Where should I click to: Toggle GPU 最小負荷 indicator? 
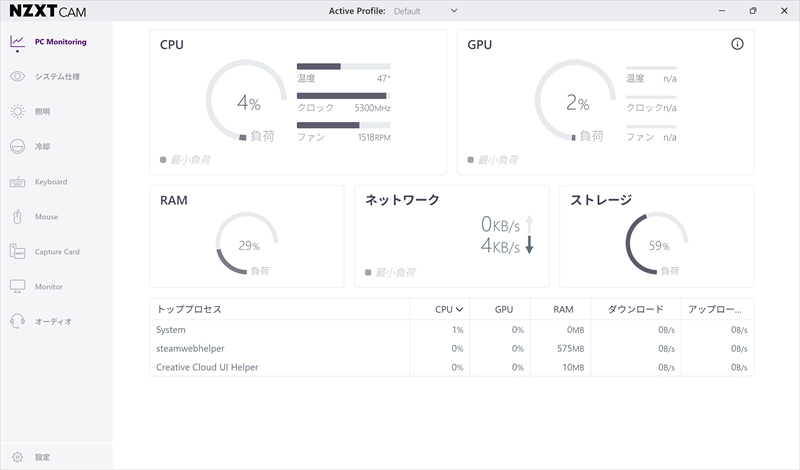[x=472, y=160]
